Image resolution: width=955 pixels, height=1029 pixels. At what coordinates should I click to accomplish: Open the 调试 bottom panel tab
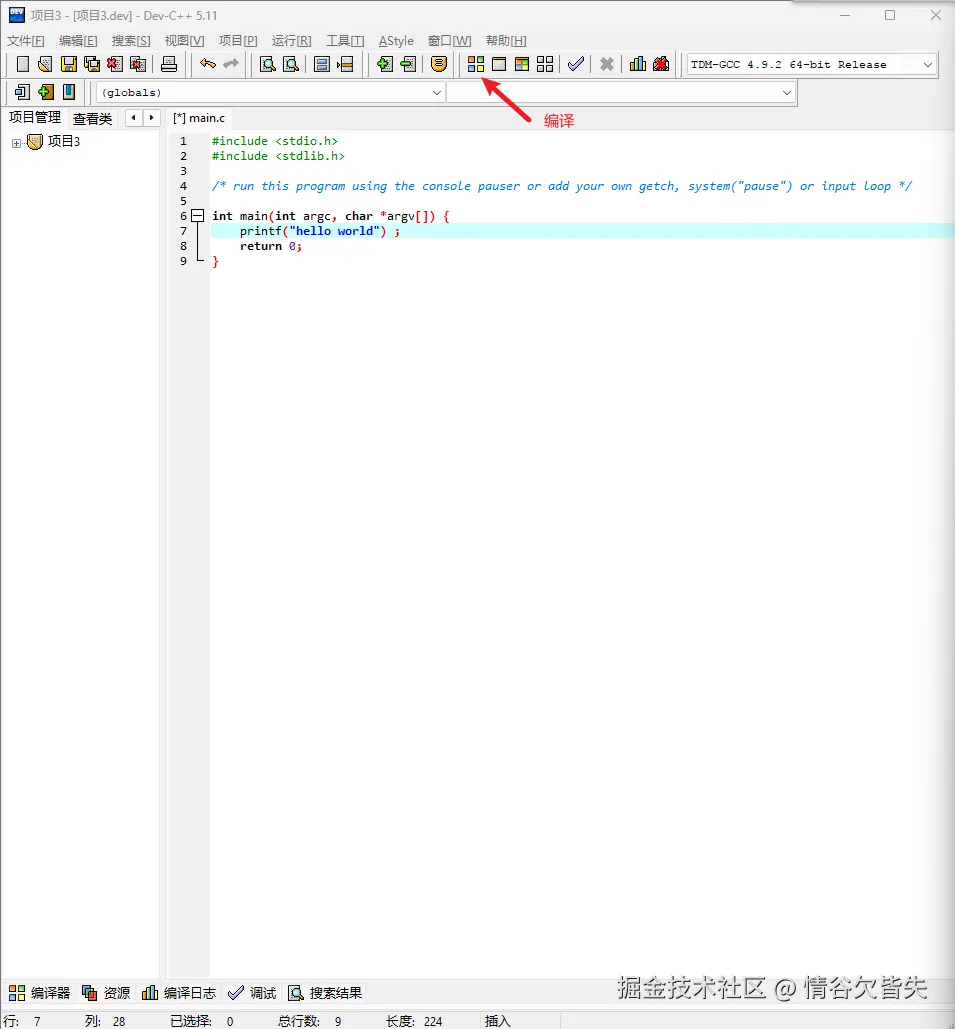point(252,993)
